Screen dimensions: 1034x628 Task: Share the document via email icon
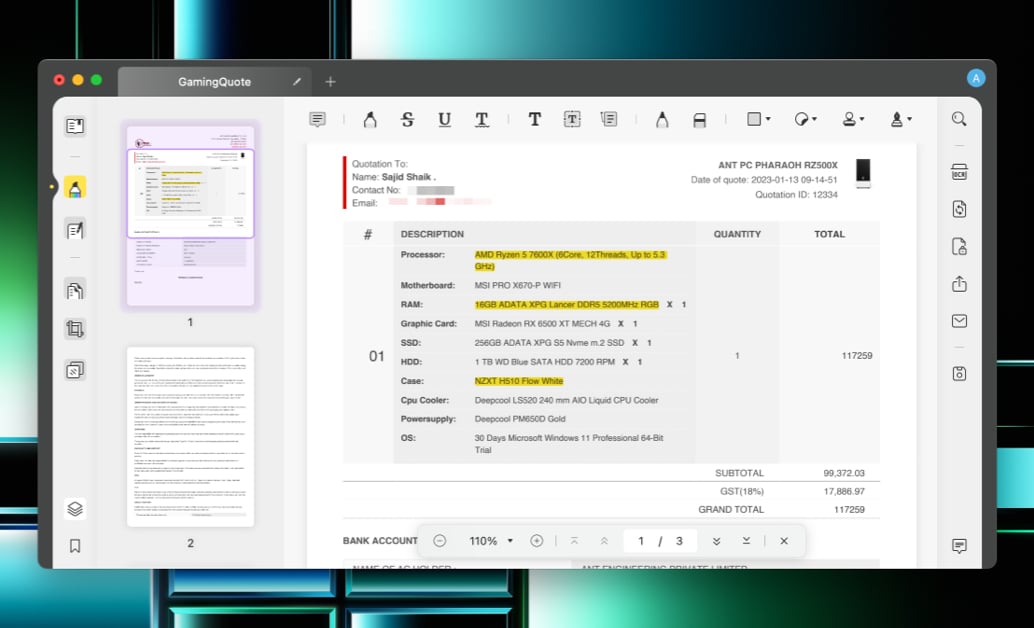[x=959, y=321]
